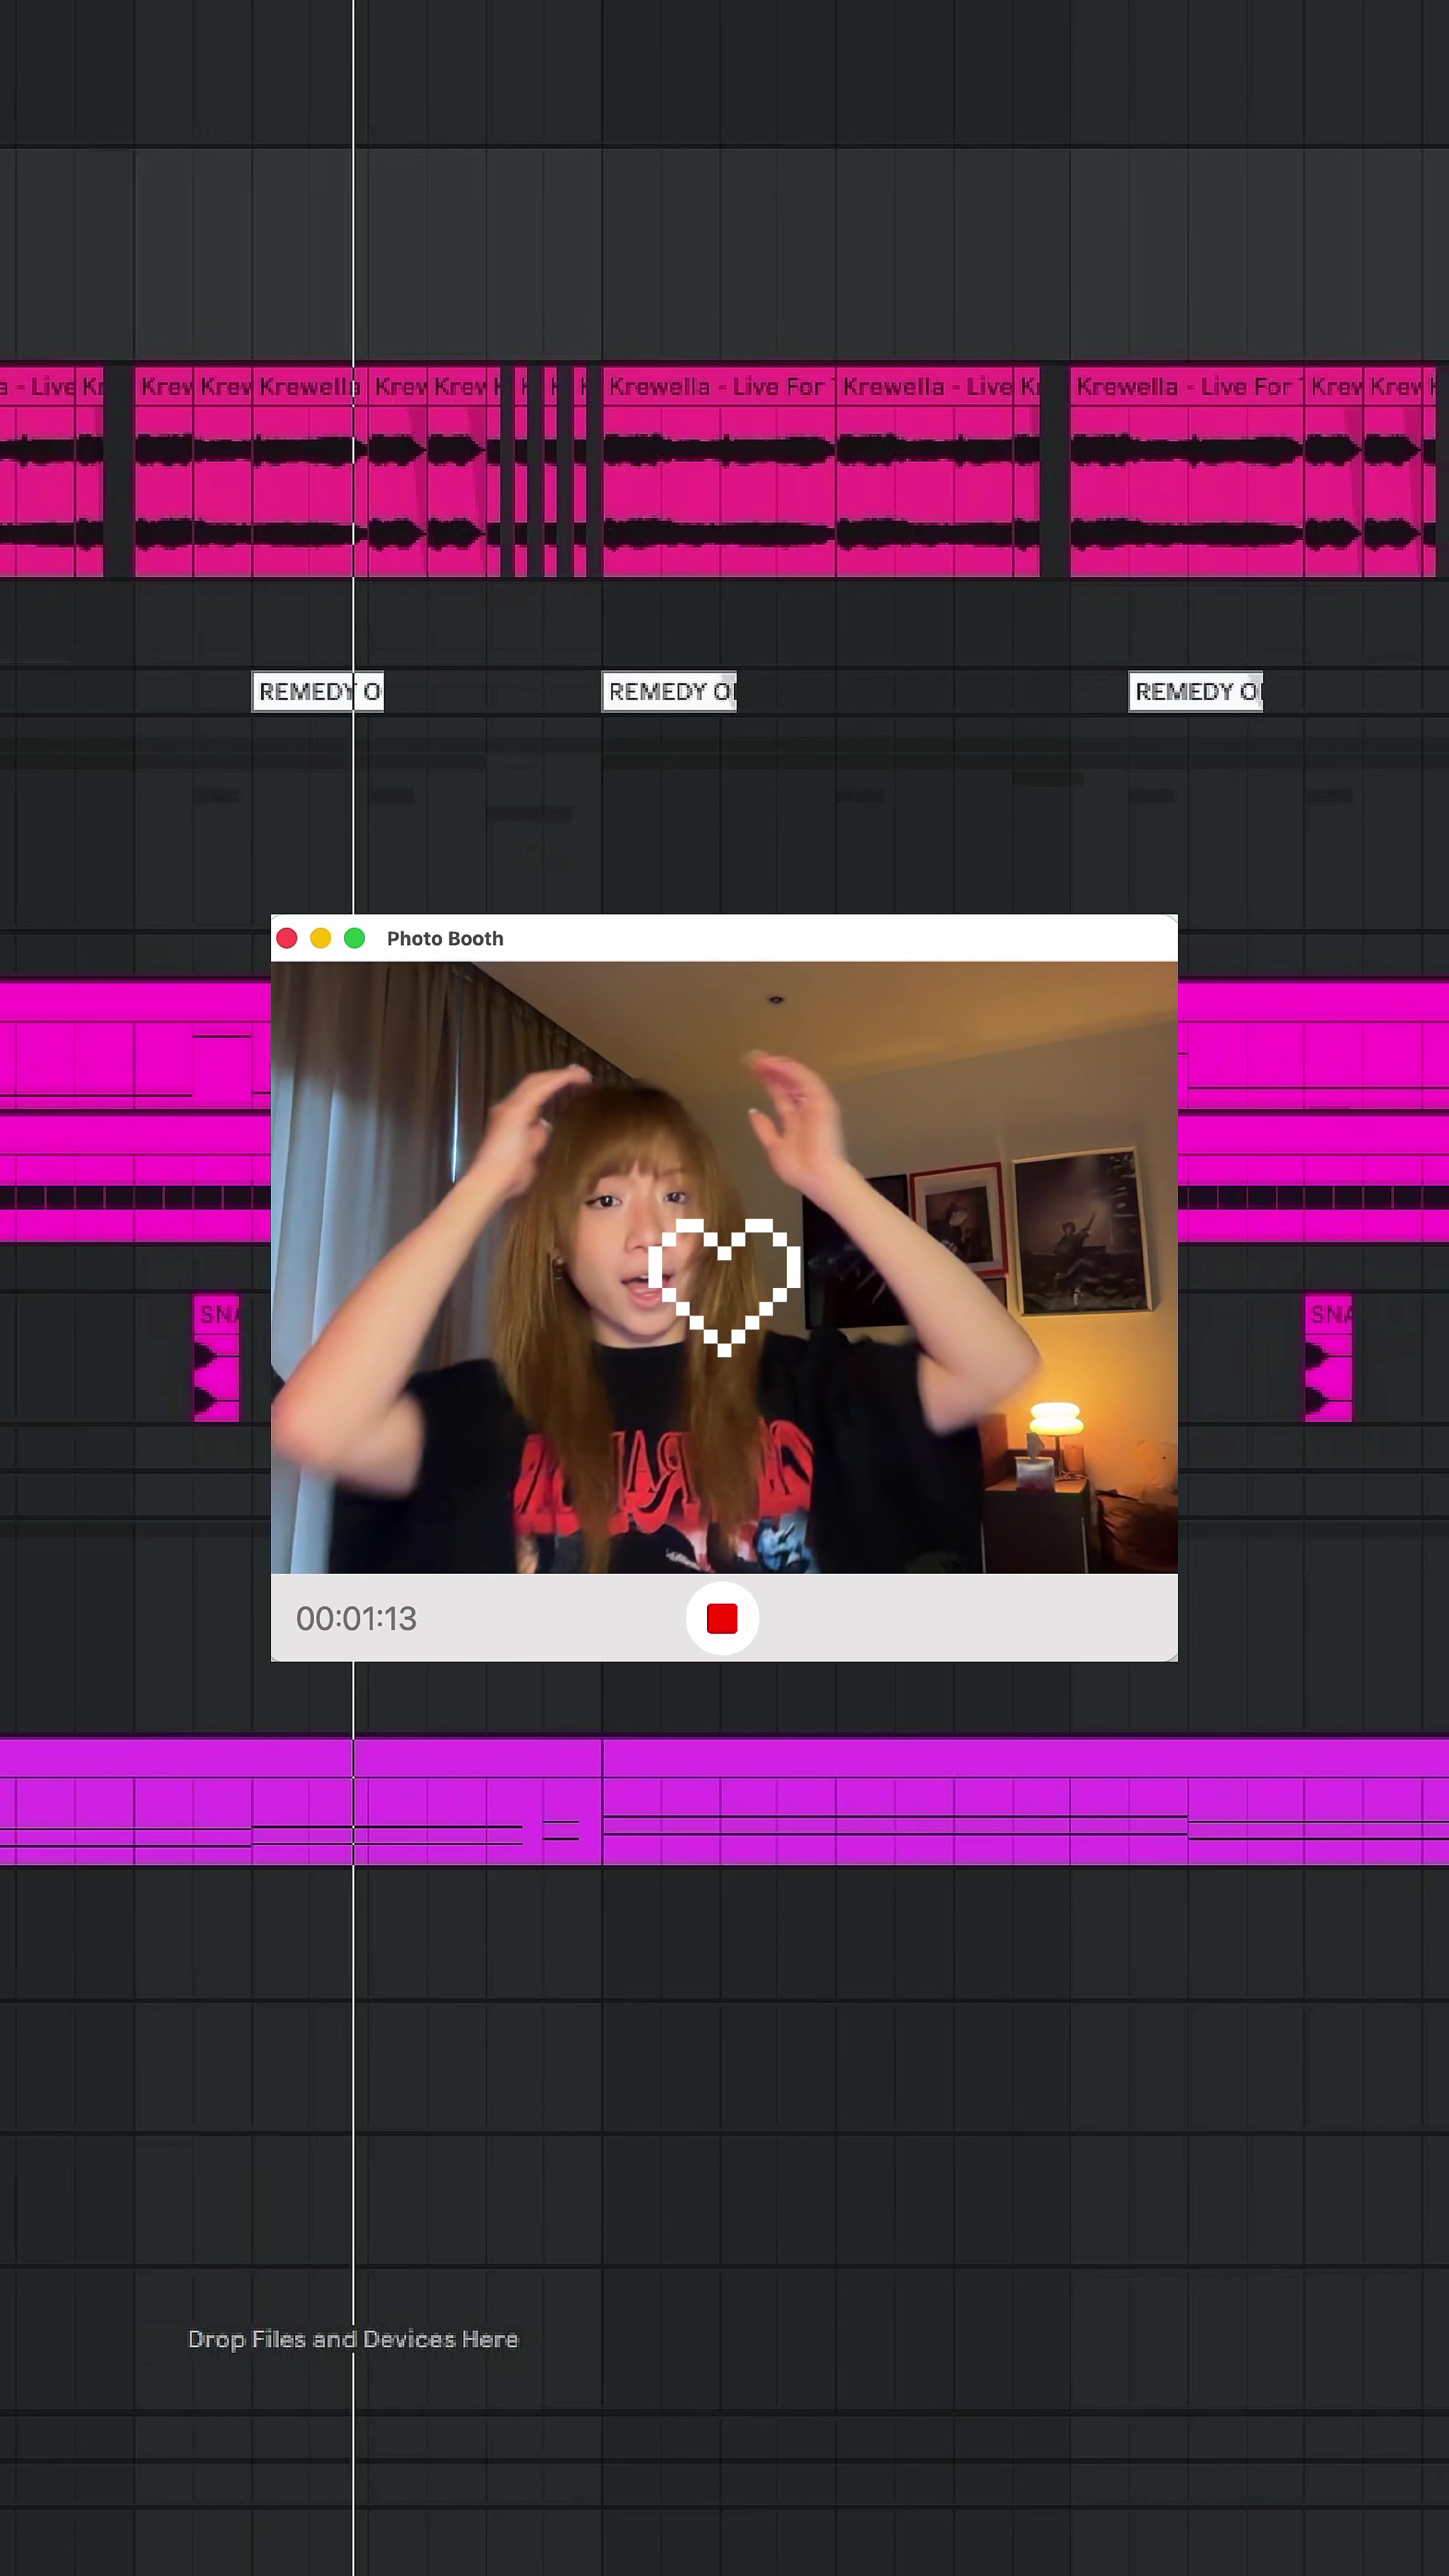Viewport: 1449px width, 2576px height.
Task: Click Photo Booth's green full-screen button
Action: click(x=355, y=938)
